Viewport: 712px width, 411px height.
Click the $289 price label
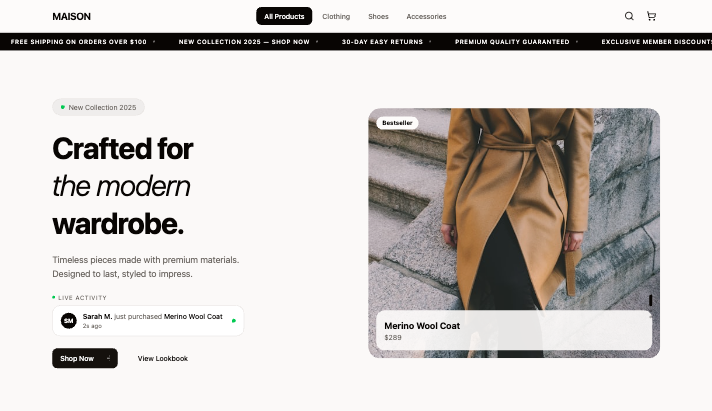click(393, 337)
